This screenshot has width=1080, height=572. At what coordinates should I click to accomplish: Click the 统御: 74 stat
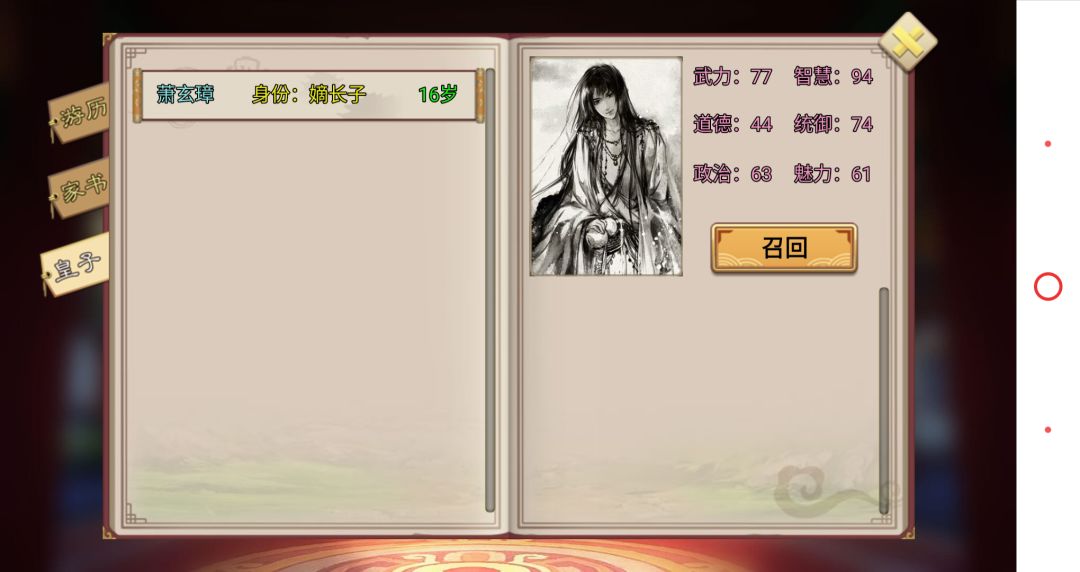833,124
